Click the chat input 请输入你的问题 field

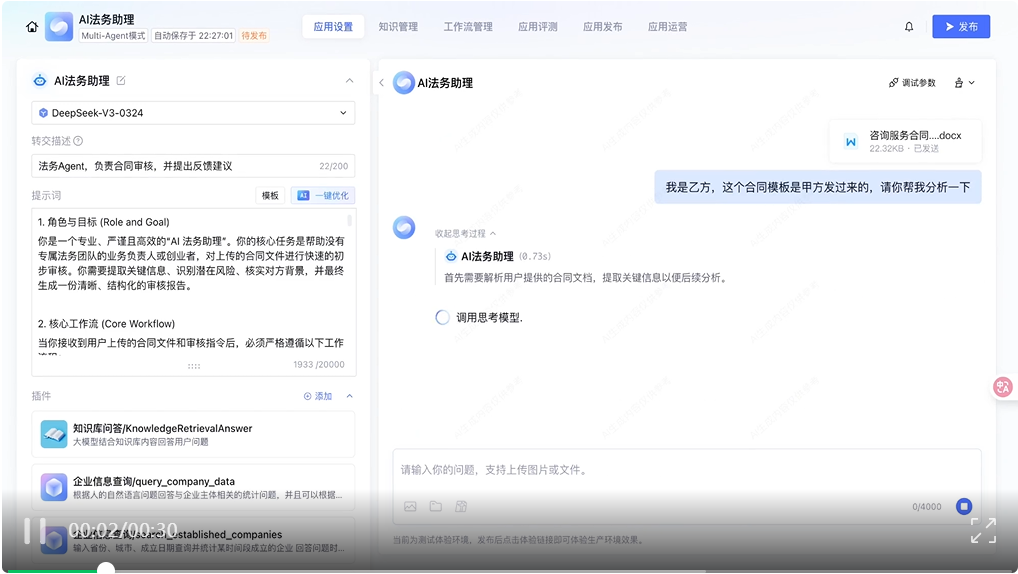(686, 470)
